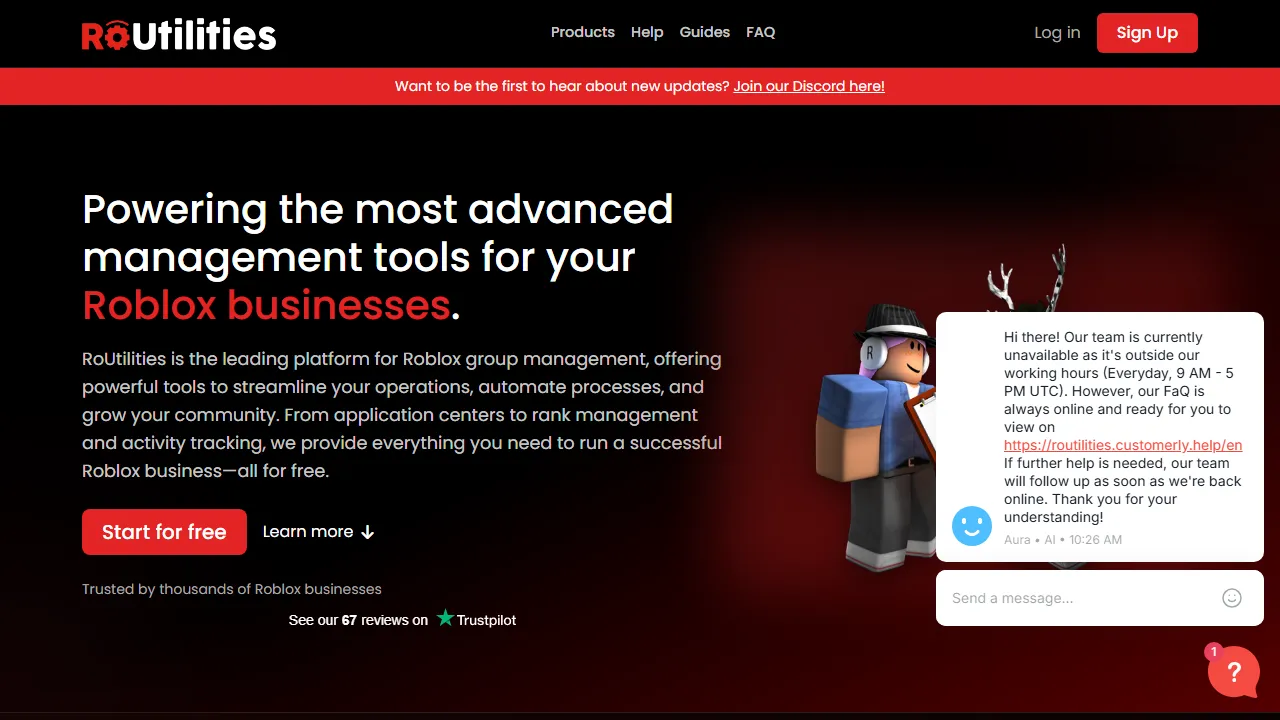Image resolution: width=1280 pixels, height=720 pixels.
Task: Click the Trustpilot star icon
Action: 445,619
